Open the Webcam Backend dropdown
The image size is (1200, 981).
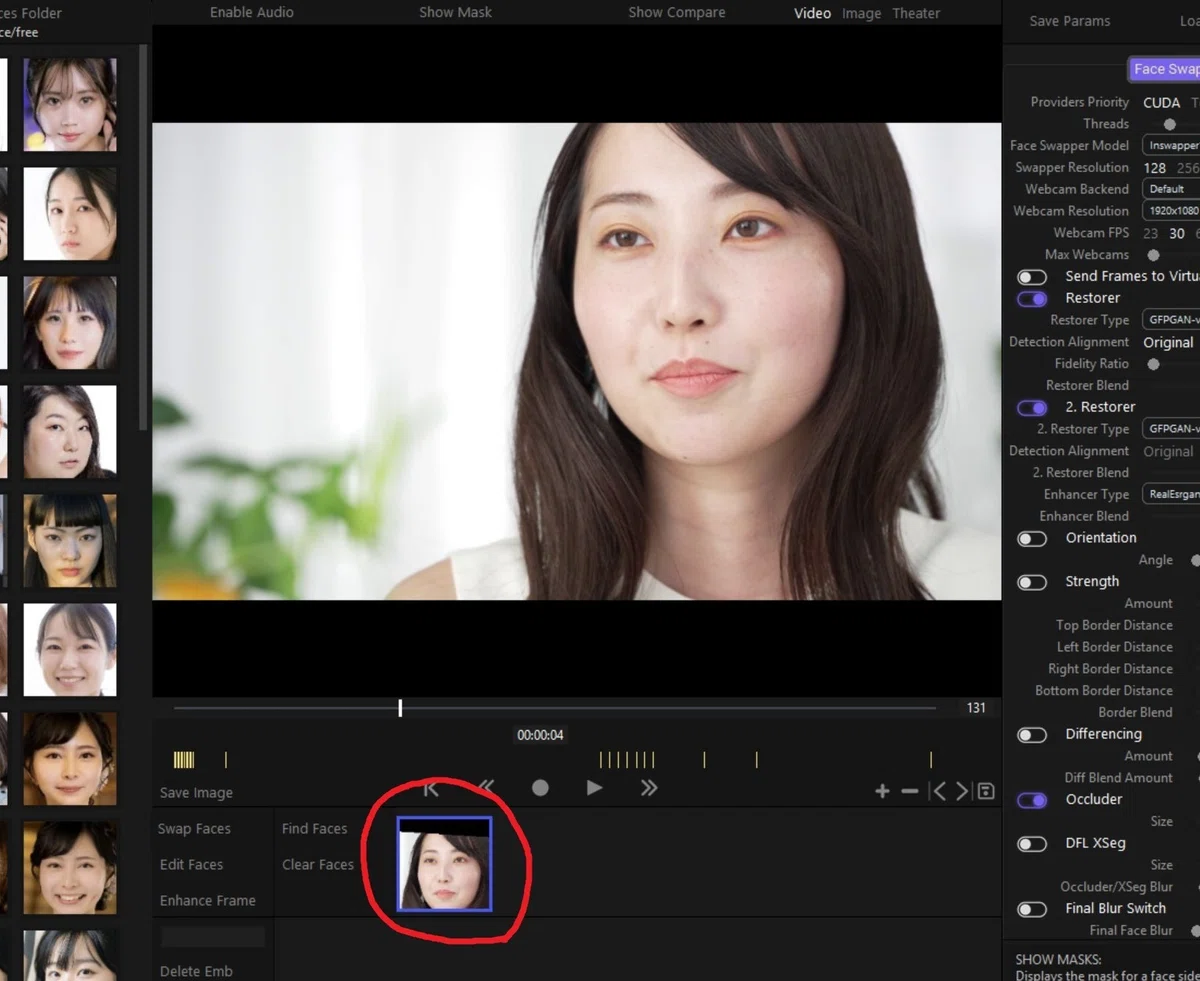click(x=1171, y=189)
